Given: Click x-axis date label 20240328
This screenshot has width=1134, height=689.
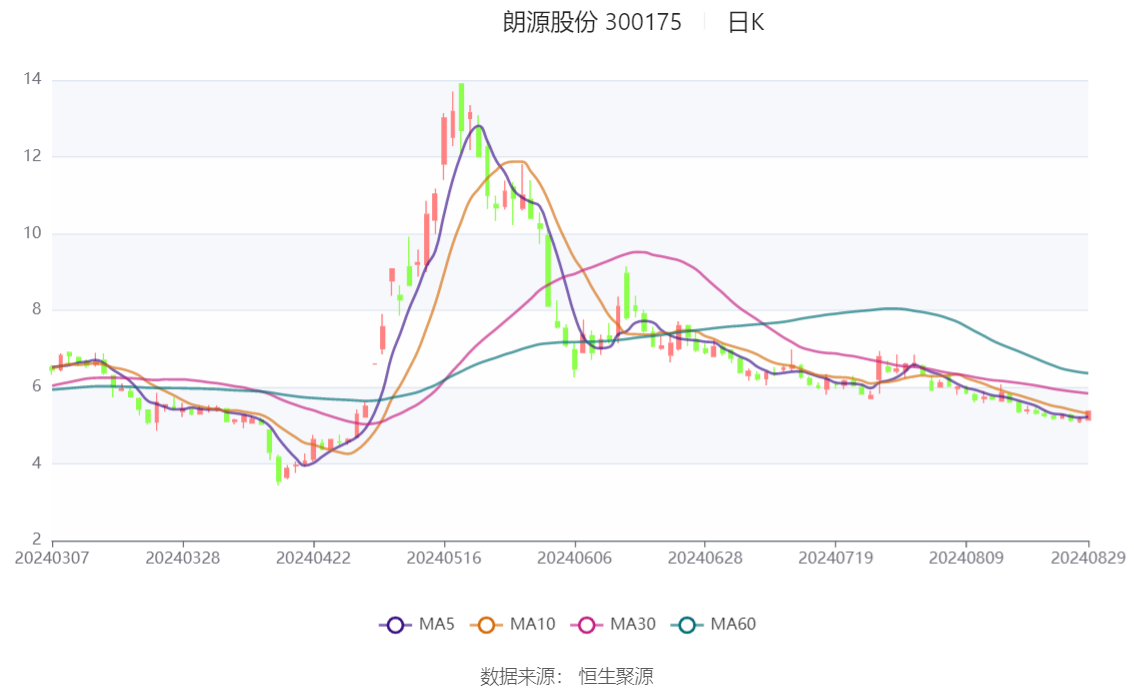Looking at the screenshot, I should [x=182, y=558].
